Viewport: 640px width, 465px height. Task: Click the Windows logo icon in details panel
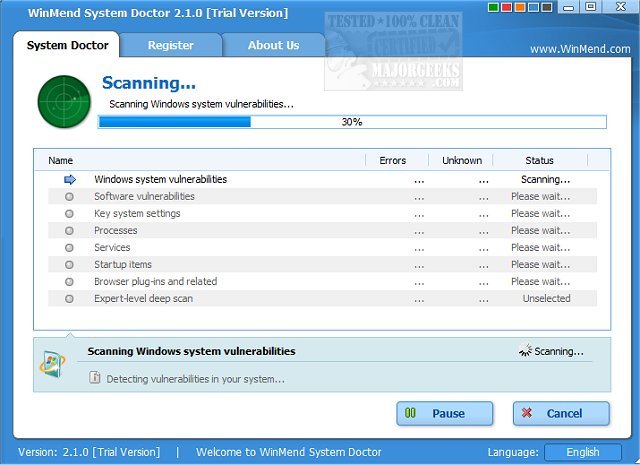pos(53,363)
